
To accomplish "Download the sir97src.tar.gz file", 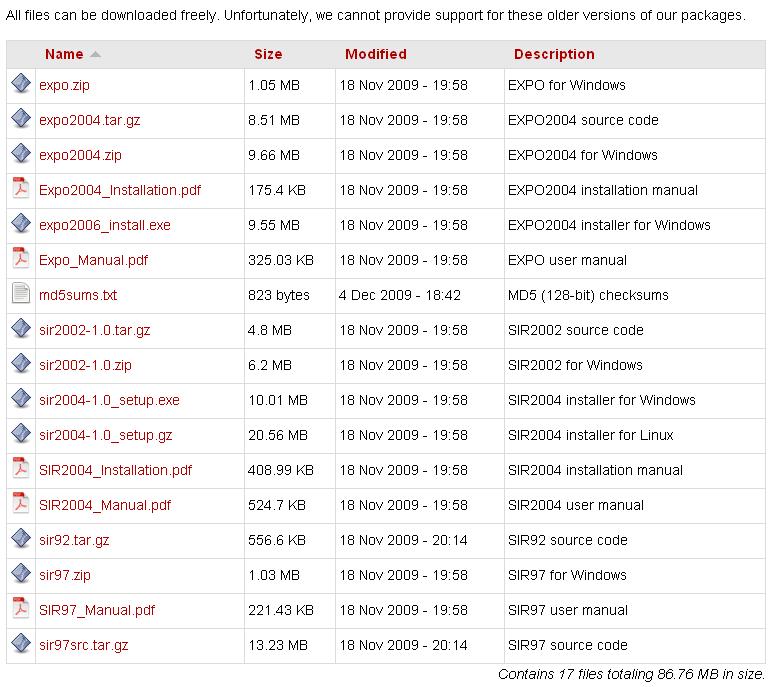I will pyautogui.click(x=83, y=645).
